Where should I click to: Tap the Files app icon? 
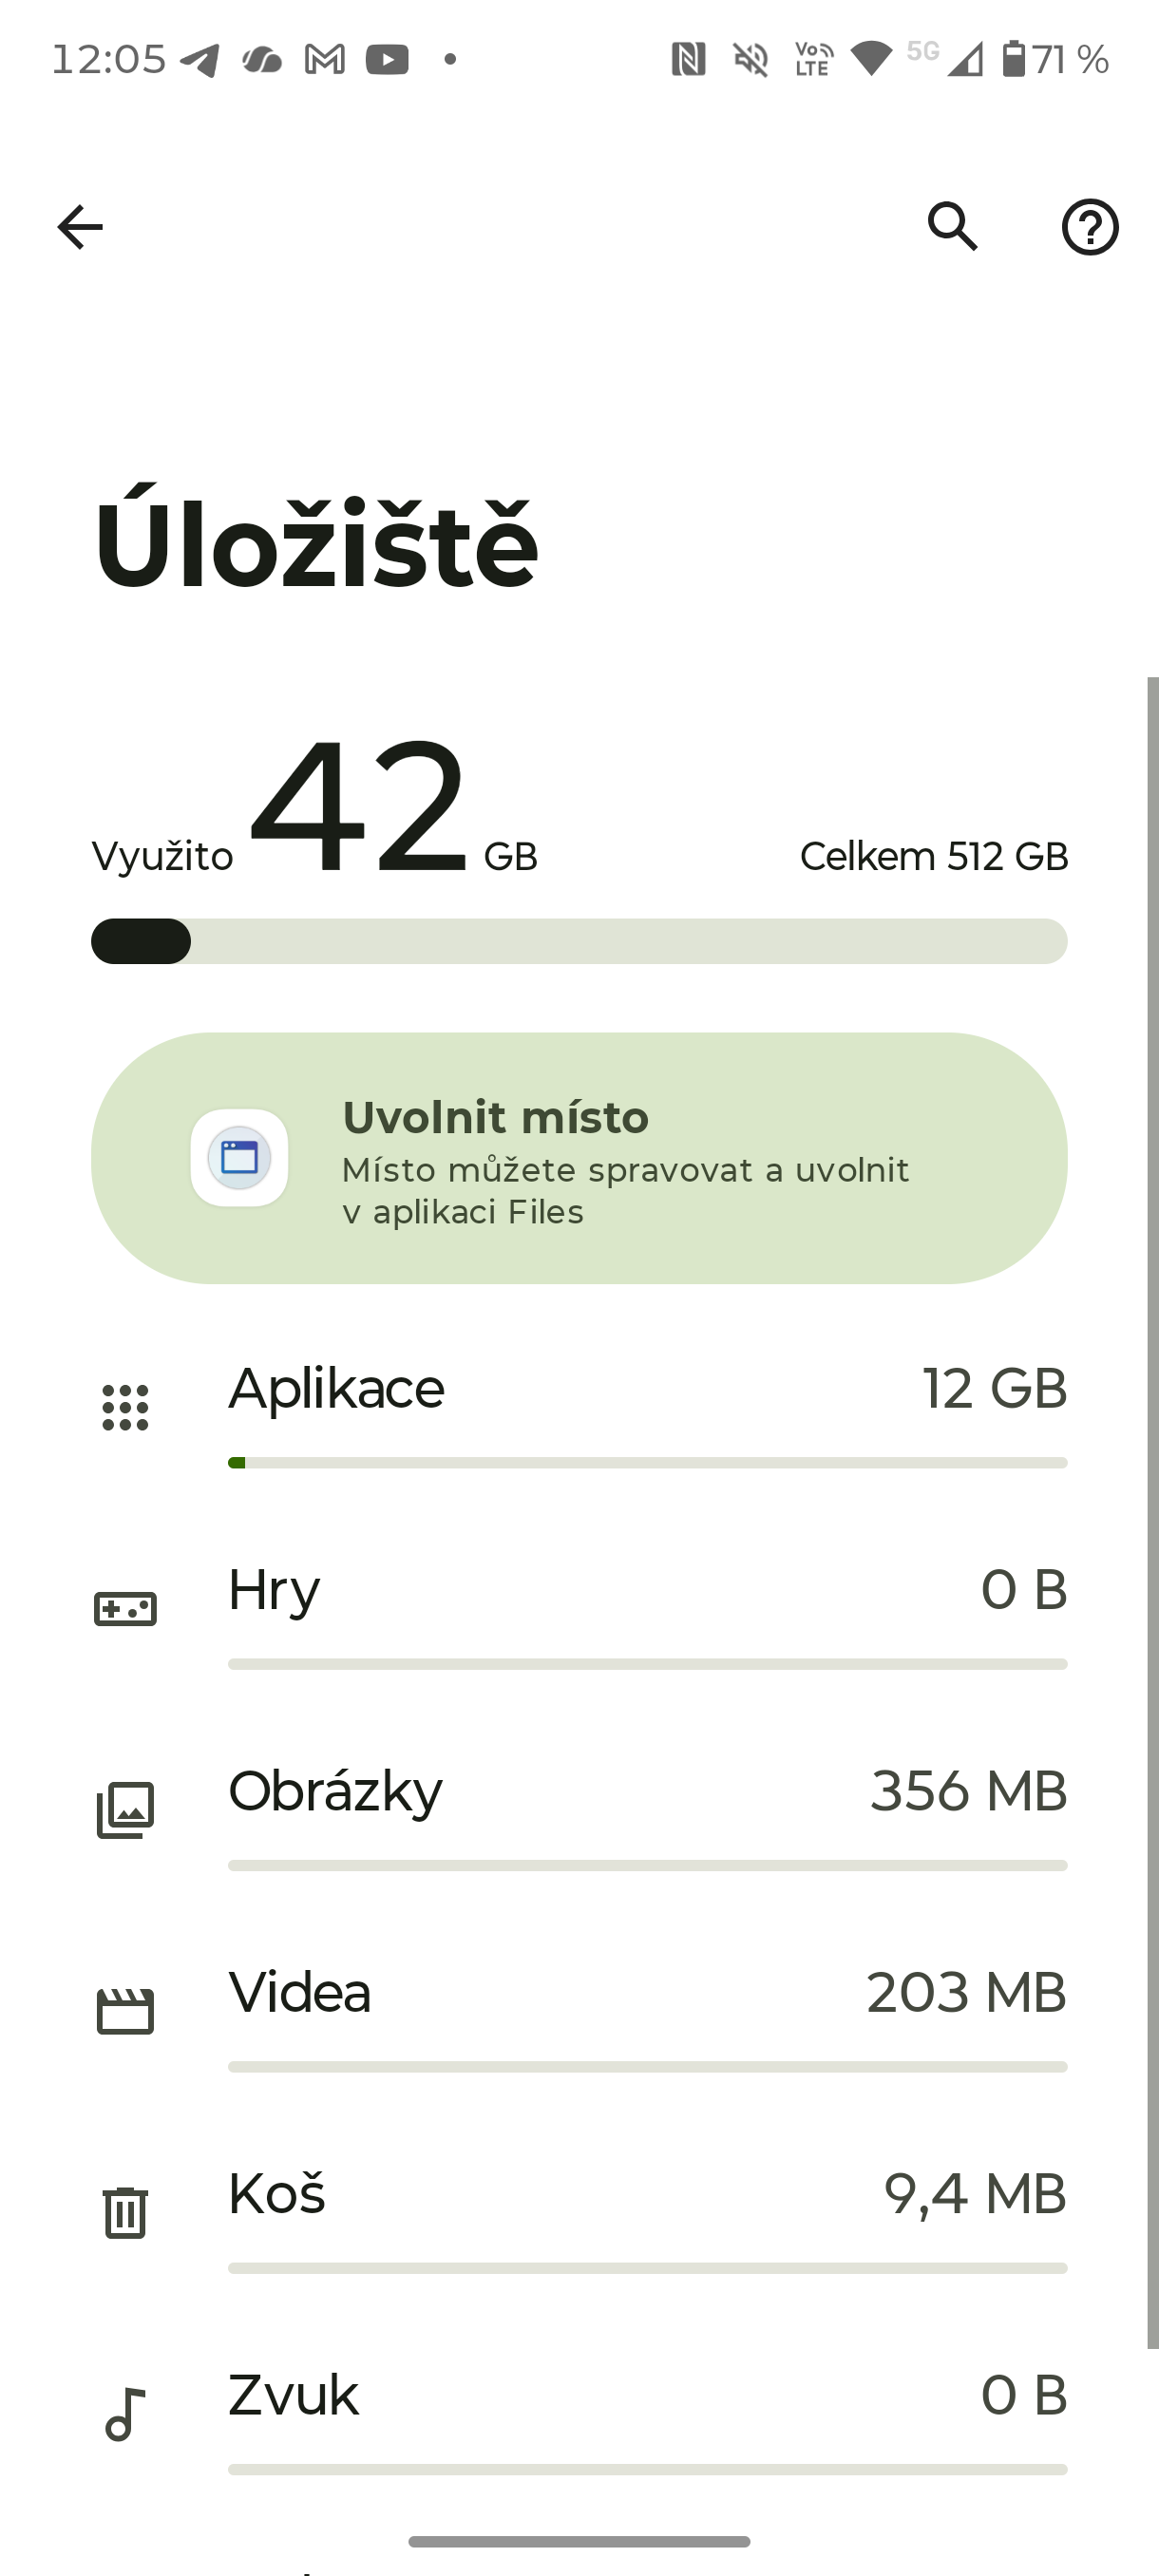pyautogui.click(x=240, y=1158)
